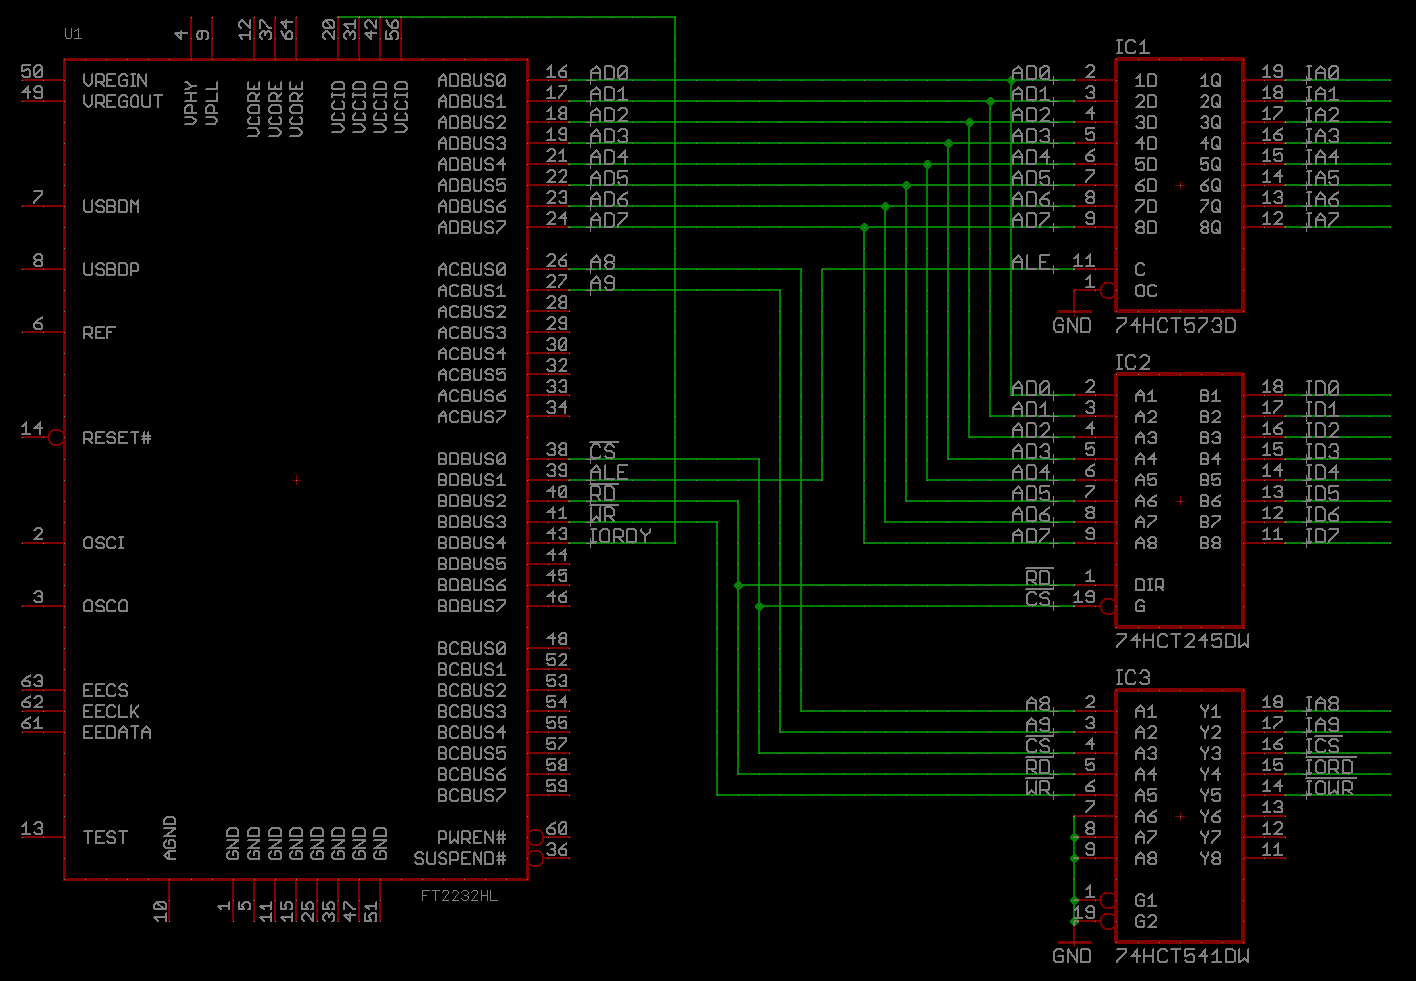Click the IOWR net label

pyautogui.click(x=1330, y=787)
